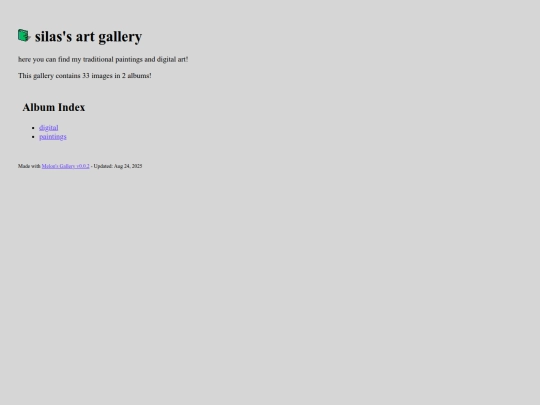Click the bullet point before paintings
Screen dimensions: 540x405
tap(33, 137)
